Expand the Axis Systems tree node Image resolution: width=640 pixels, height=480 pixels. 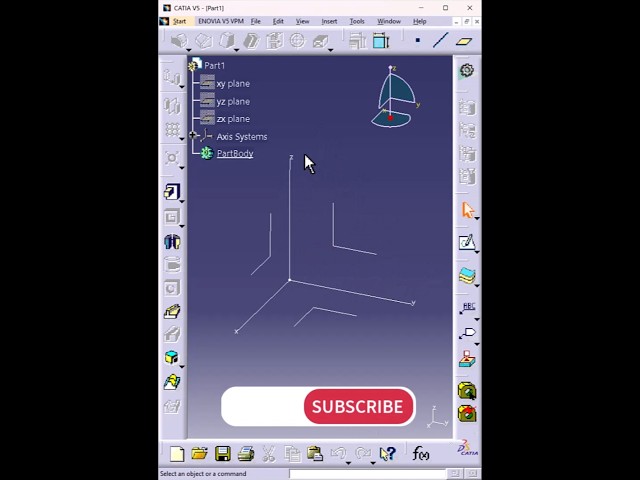coord(193,135)
